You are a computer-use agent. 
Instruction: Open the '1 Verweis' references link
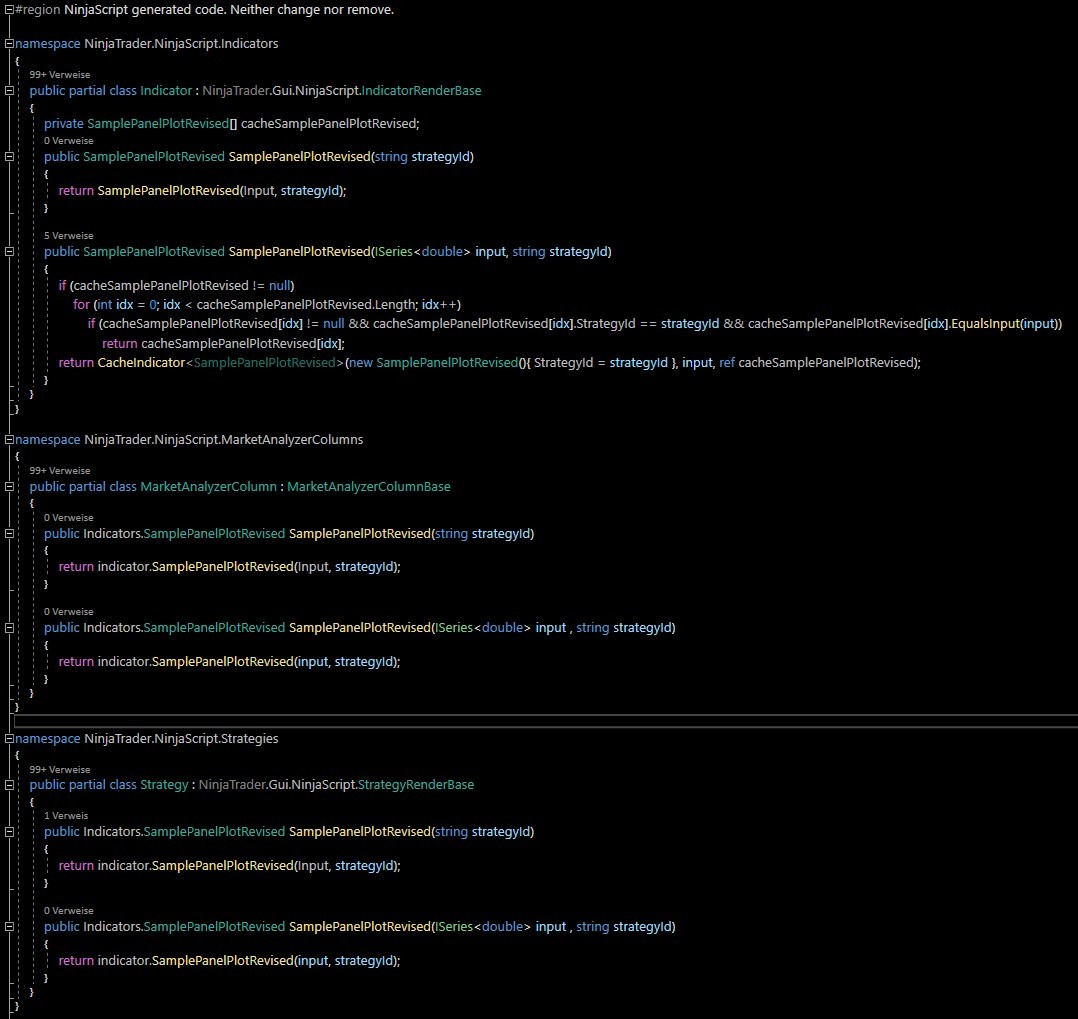pos(66,815)
